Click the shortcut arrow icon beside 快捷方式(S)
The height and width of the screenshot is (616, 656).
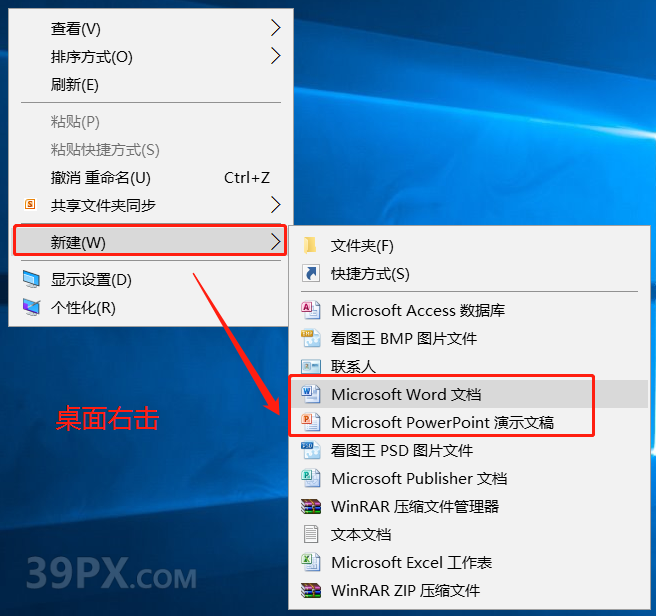point(311,274)
